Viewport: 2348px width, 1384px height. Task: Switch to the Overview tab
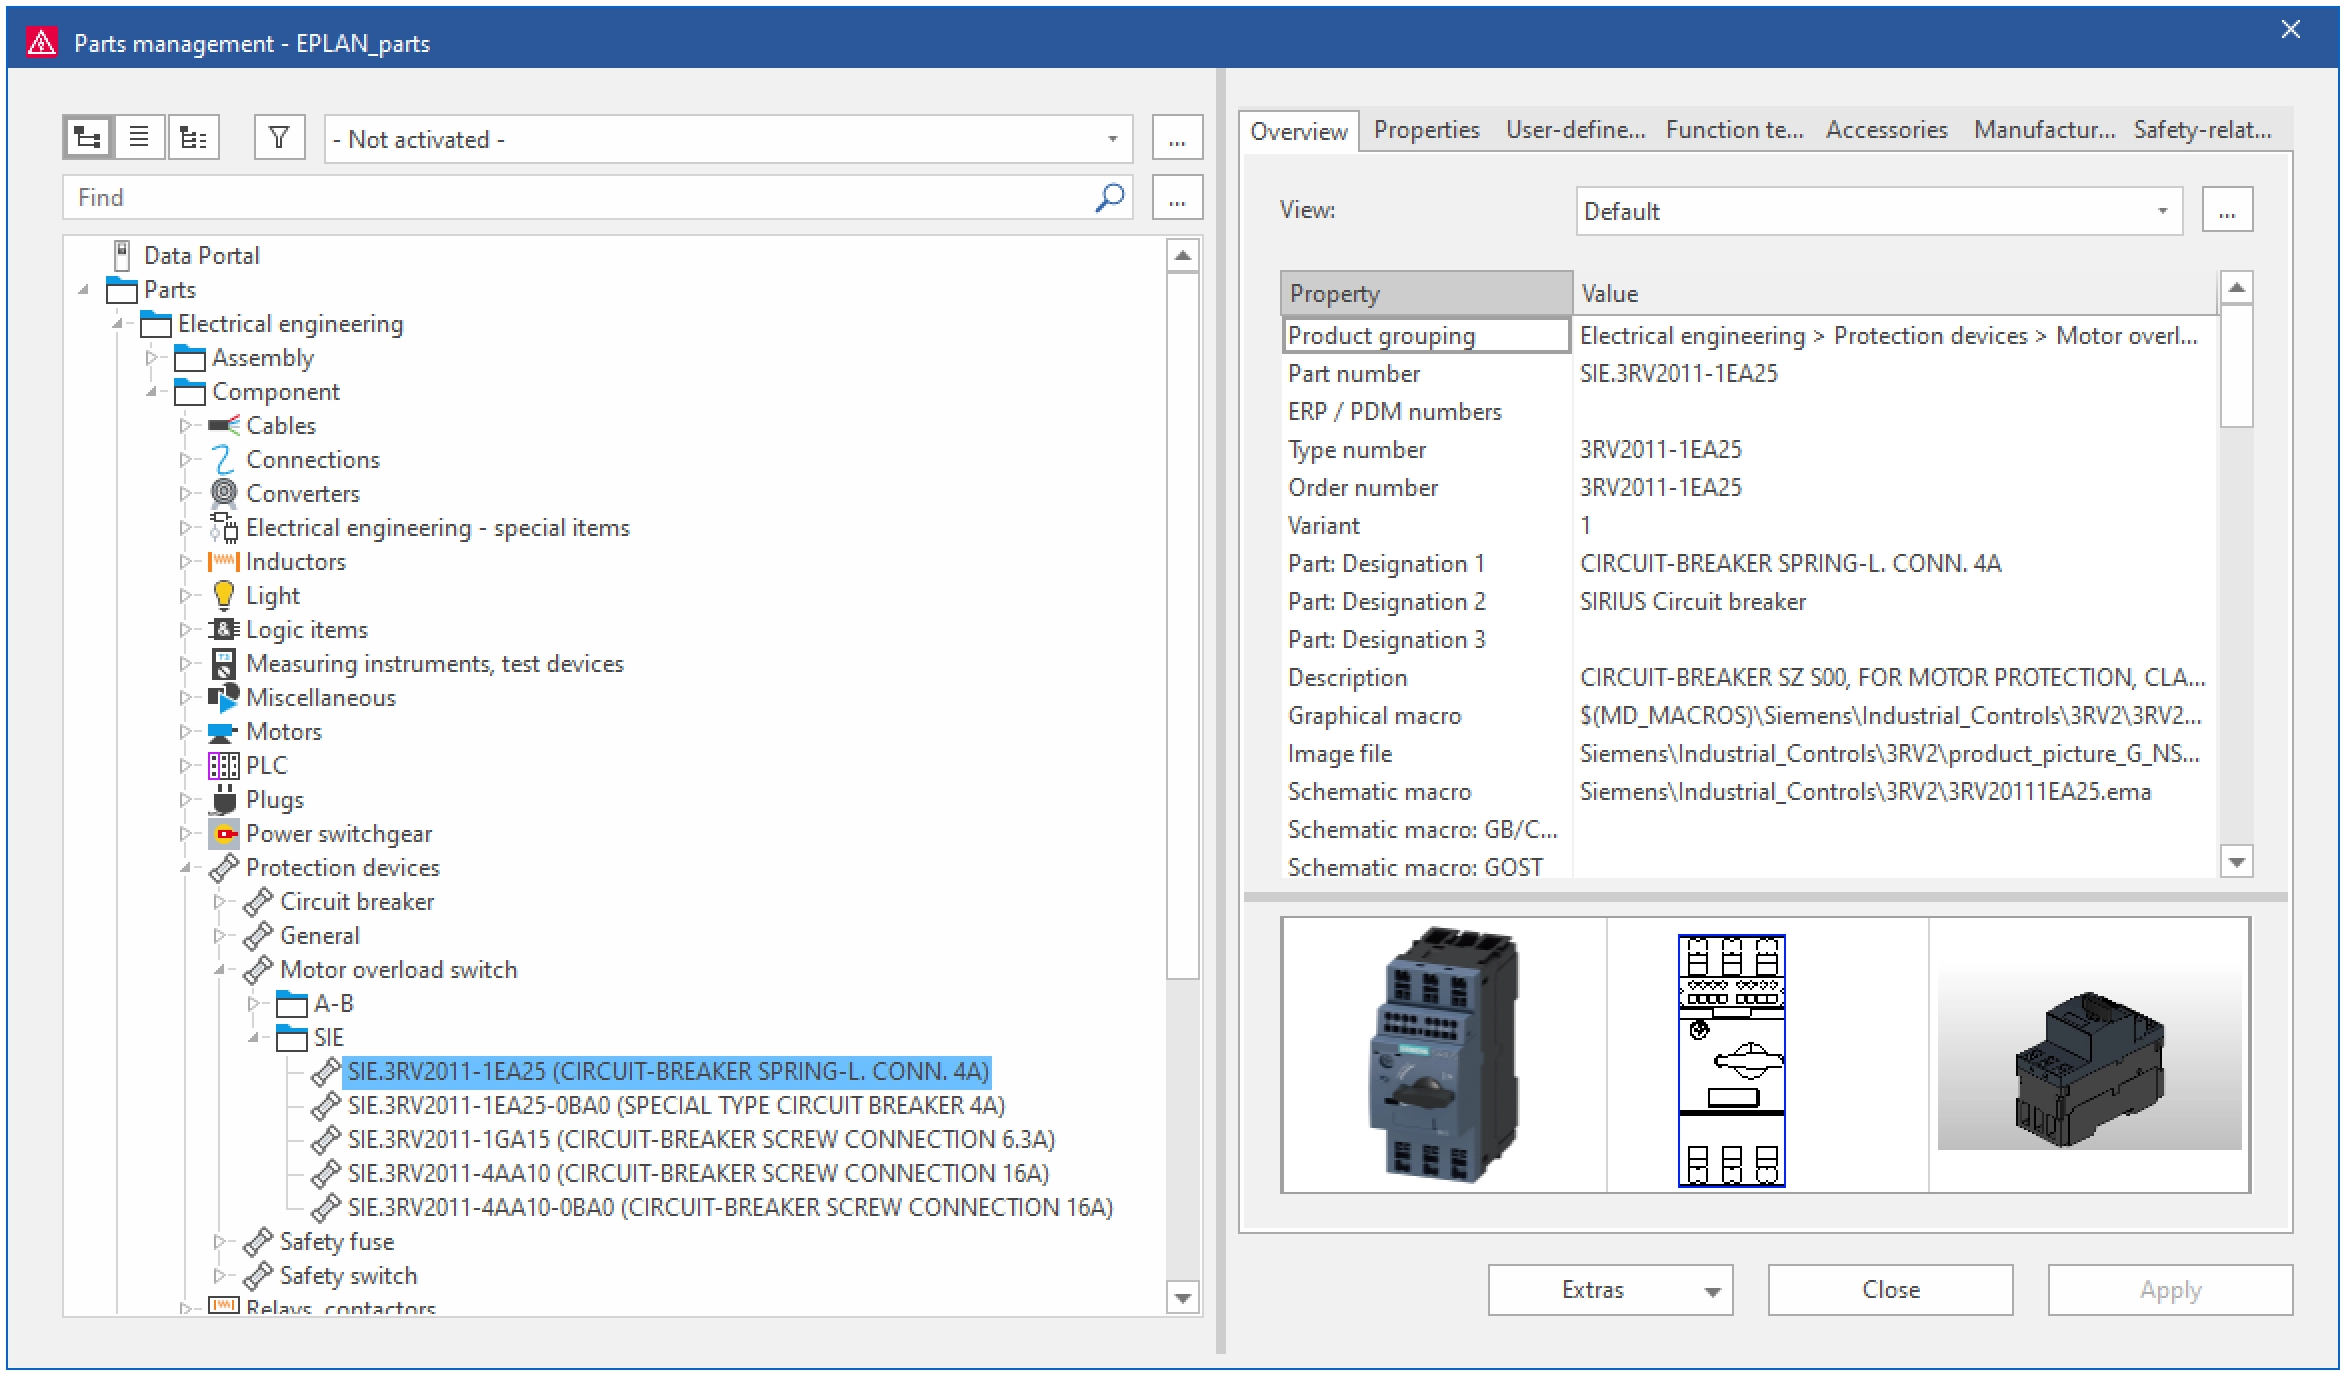pyautogui.click(x=1298, y=131)
